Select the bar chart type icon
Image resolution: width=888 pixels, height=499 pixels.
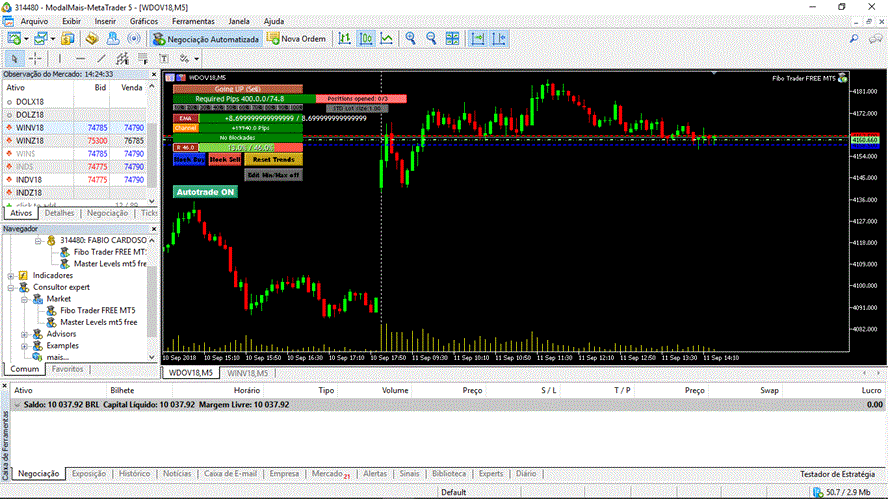[344, 39]
